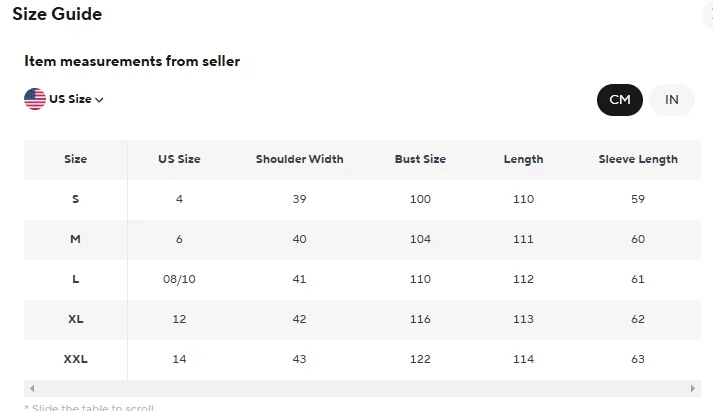Click the right scroll arrow under the table

[x=693, y=388]
